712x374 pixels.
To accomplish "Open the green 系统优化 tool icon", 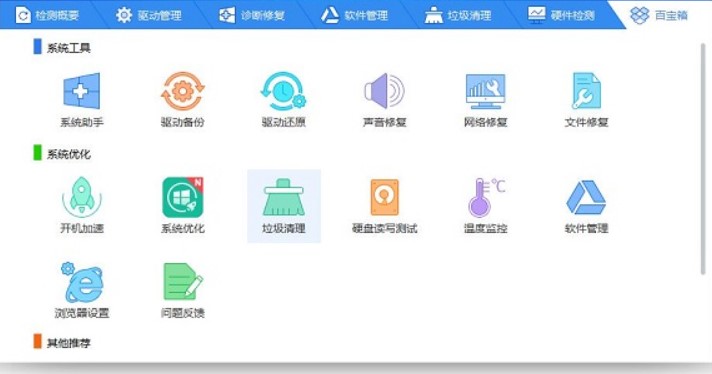I will click(183, 197).
